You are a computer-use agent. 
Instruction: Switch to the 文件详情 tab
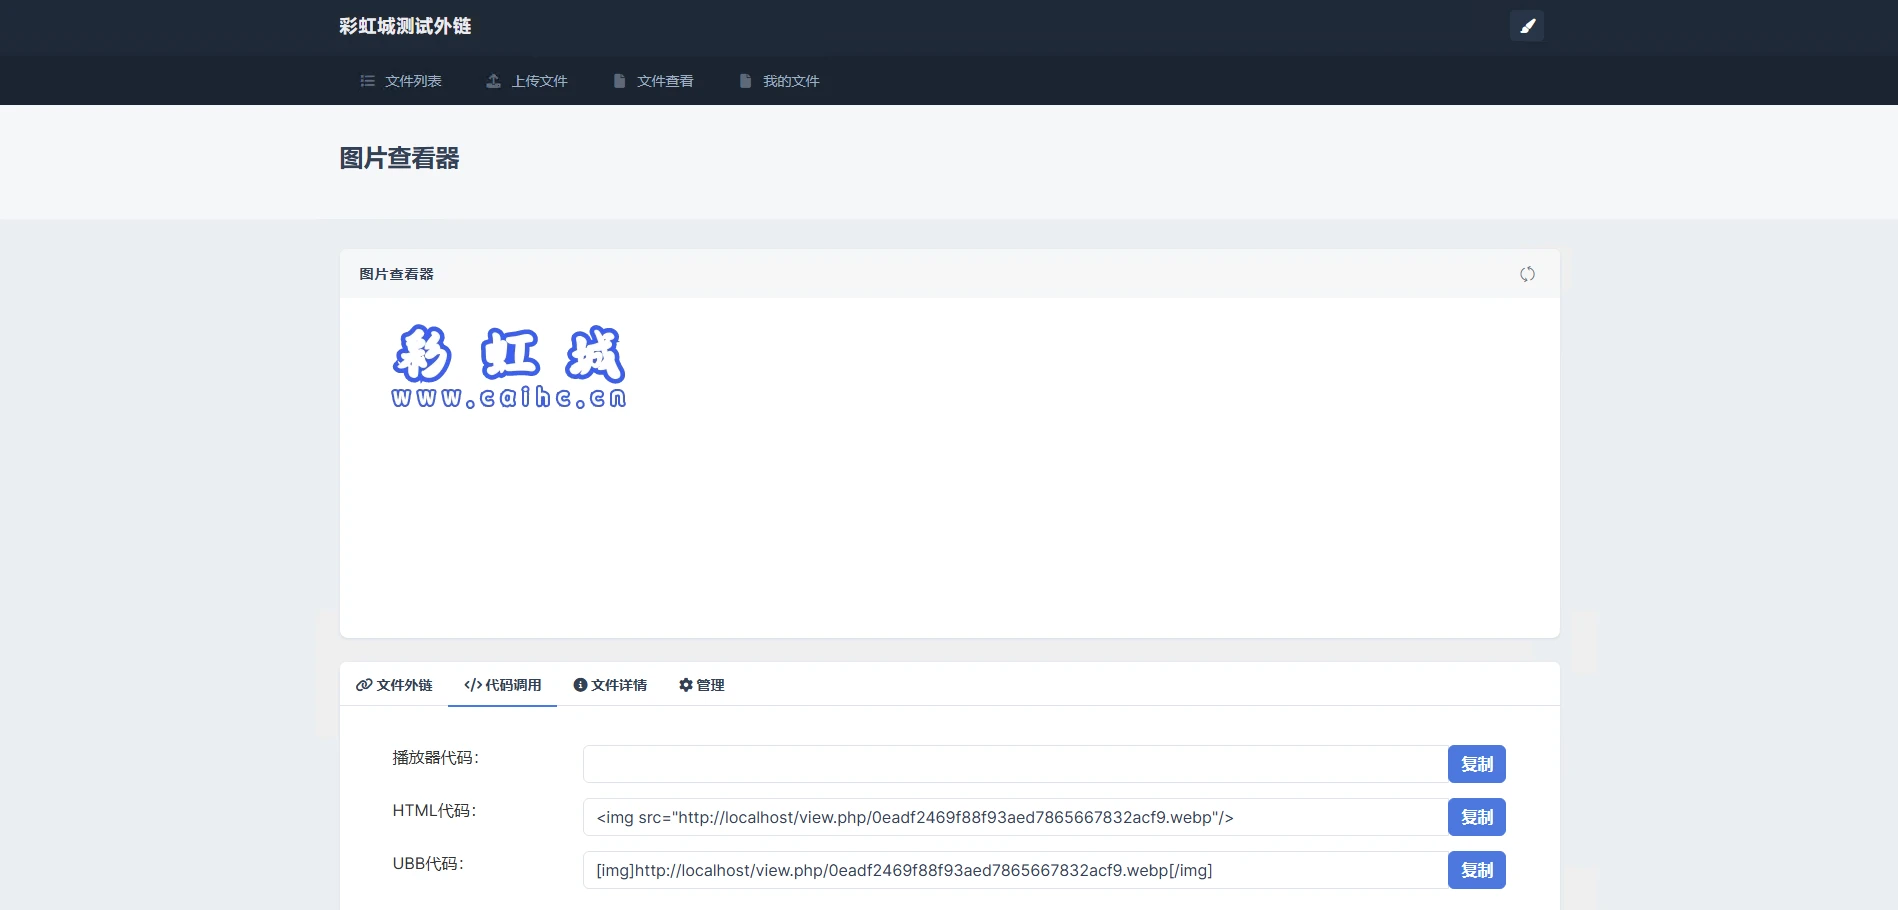(610, 685)
